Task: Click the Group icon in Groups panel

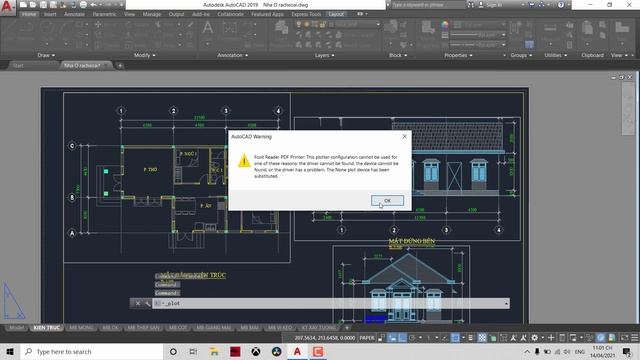Action: (x=515, y=28)
